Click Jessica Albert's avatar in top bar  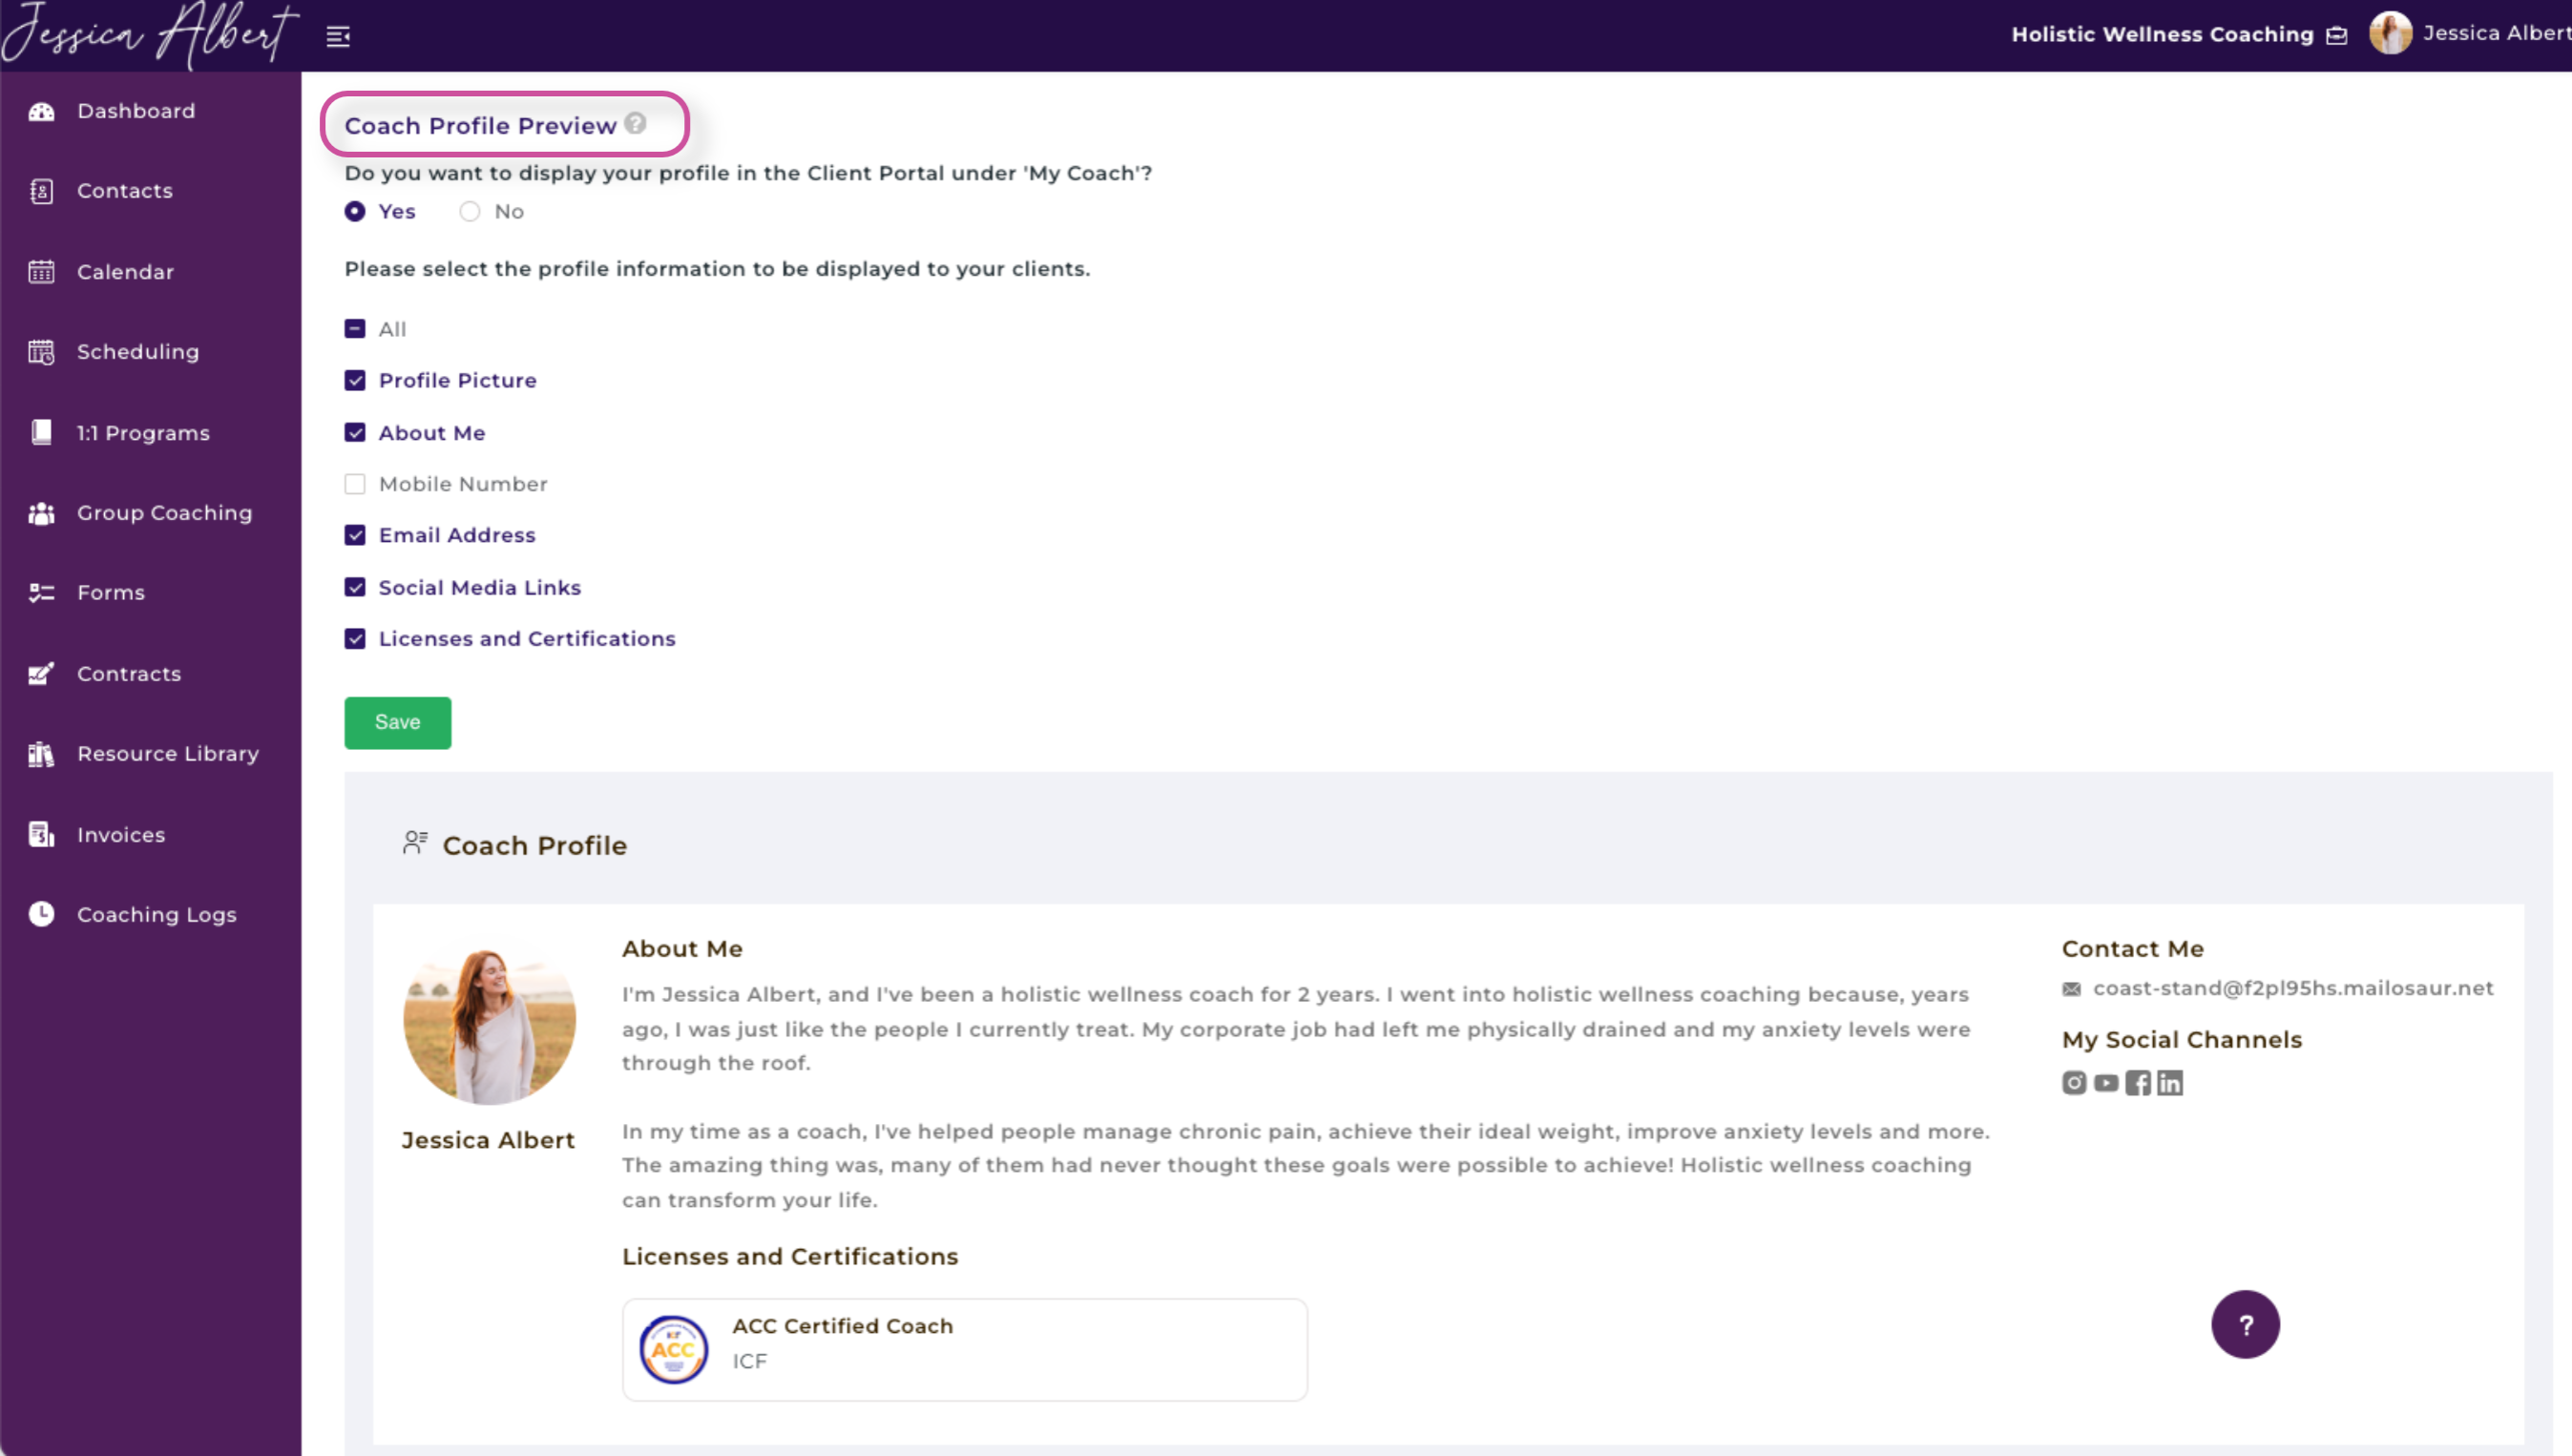(x=2390, y=33)
